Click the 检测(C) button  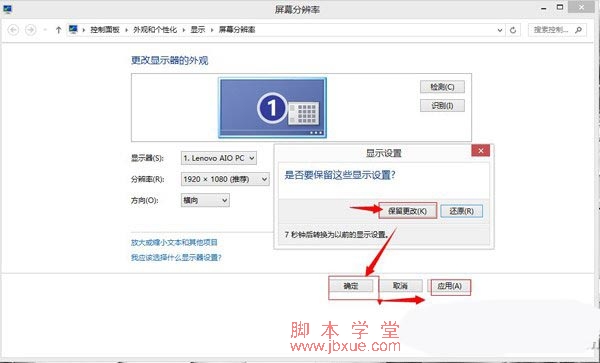pyautogui.click(x=442, y=87)
